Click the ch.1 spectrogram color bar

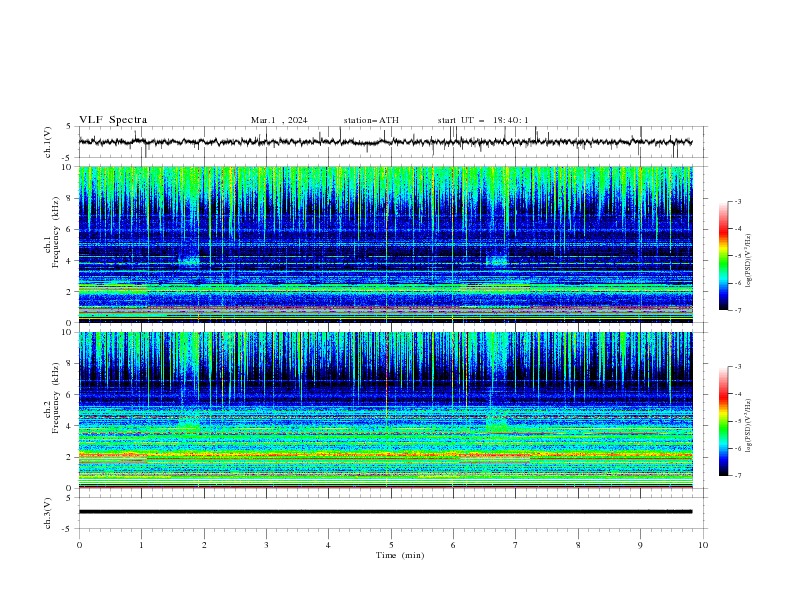(x=723, y=256)
